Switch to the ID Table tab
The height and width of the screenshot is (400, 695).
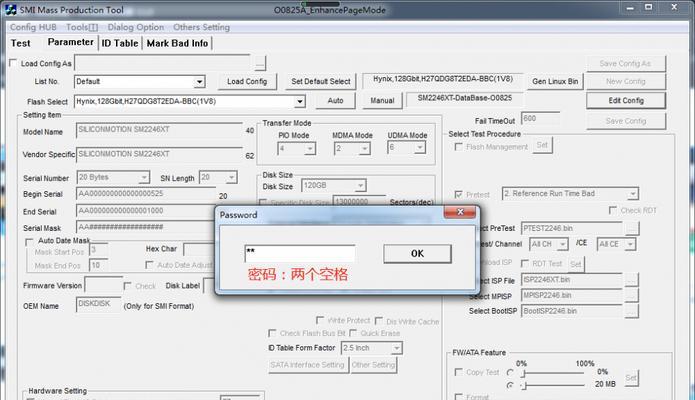(120, 43)
